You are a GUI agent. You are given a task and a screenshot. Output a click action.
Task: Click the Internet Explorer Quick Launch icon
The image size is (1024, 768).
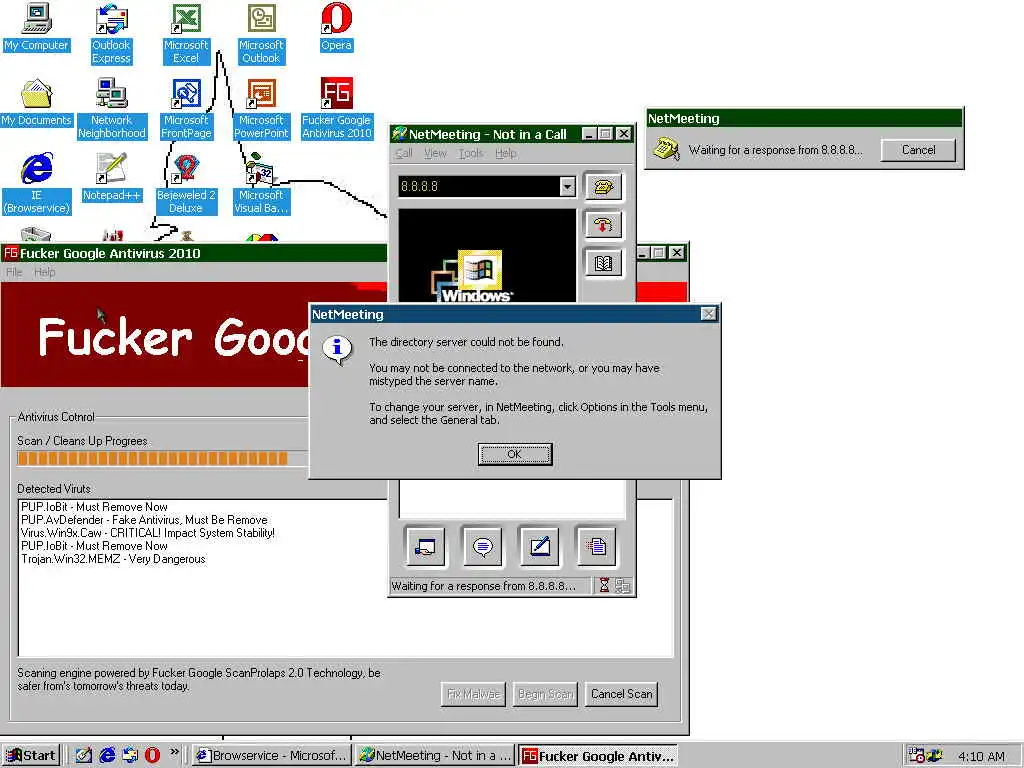click(x=107, y=755)
